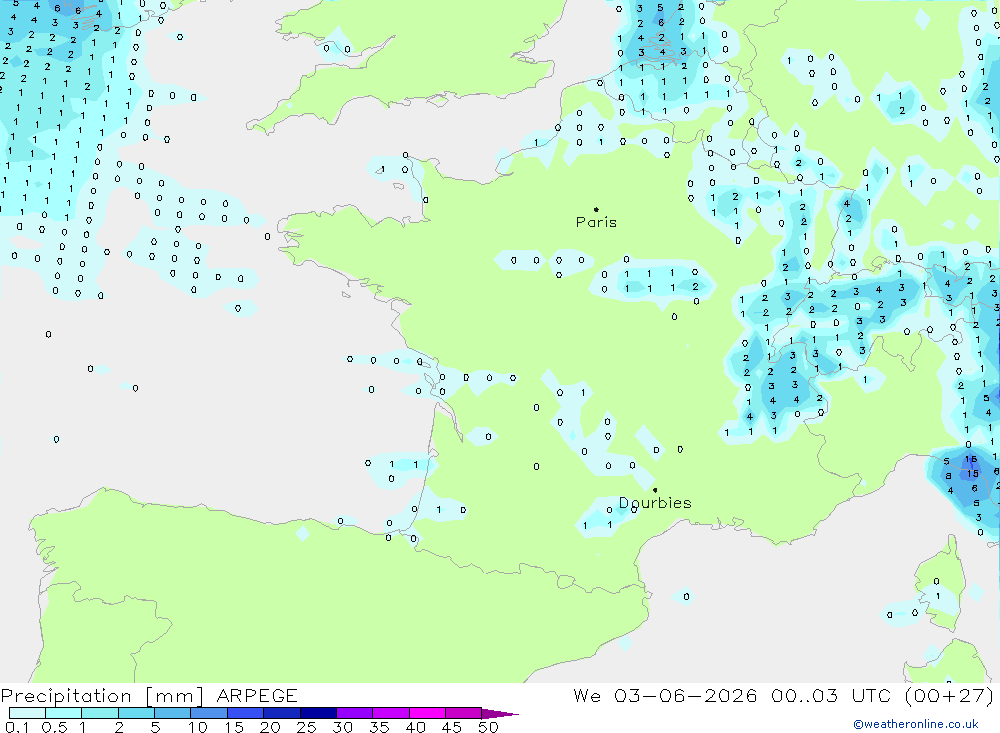
Task: Select the 40–45 mm magenta swatch
Action: pos(427,713)
